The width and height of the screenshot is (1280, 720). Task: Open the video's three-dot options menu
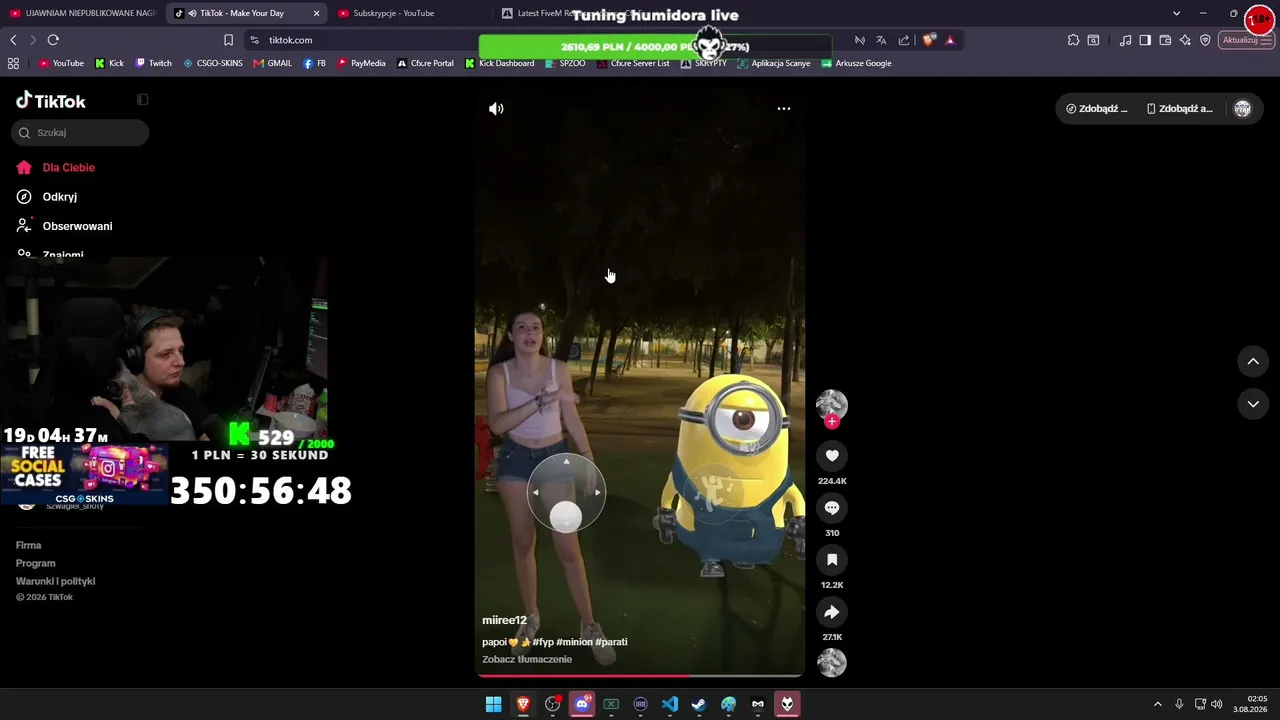(784, 108)
